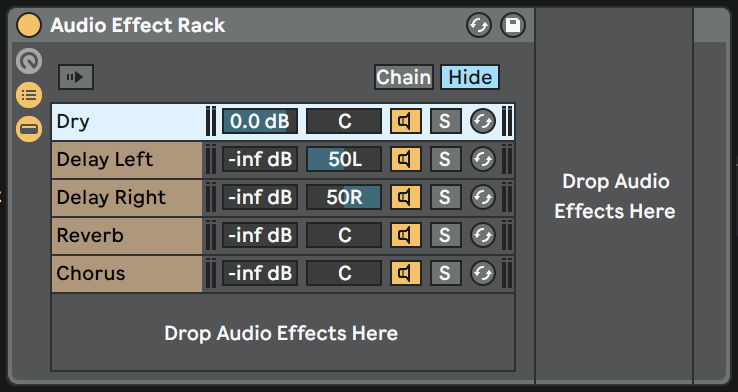This screenshot has height=392, width=738.
Task: Solo the Reverb chain
Action: 445,235
